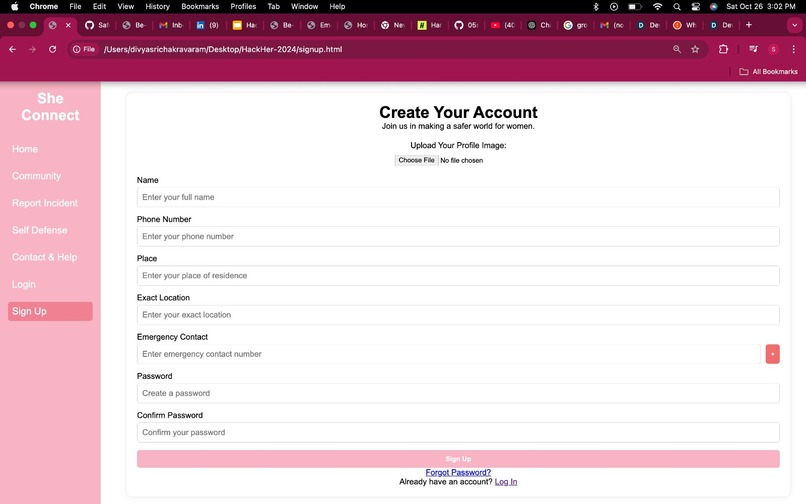
Task: Focus the Name input field
Action: tap(458, 197)
